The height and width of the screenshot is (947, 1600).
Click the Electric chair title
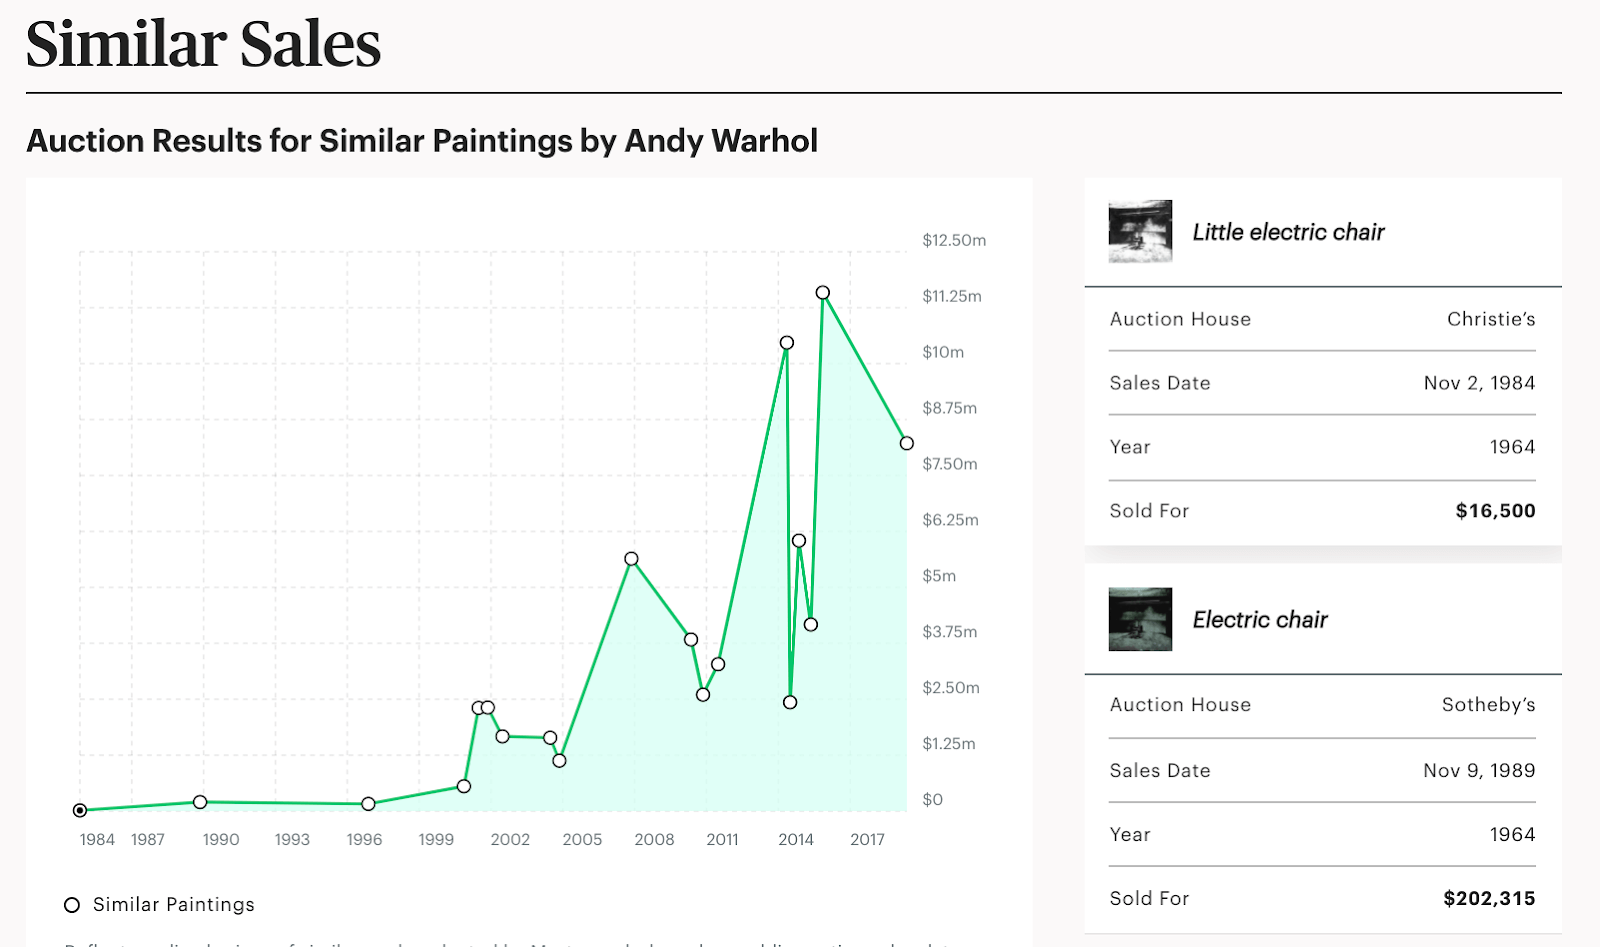tap(1260, 620)
